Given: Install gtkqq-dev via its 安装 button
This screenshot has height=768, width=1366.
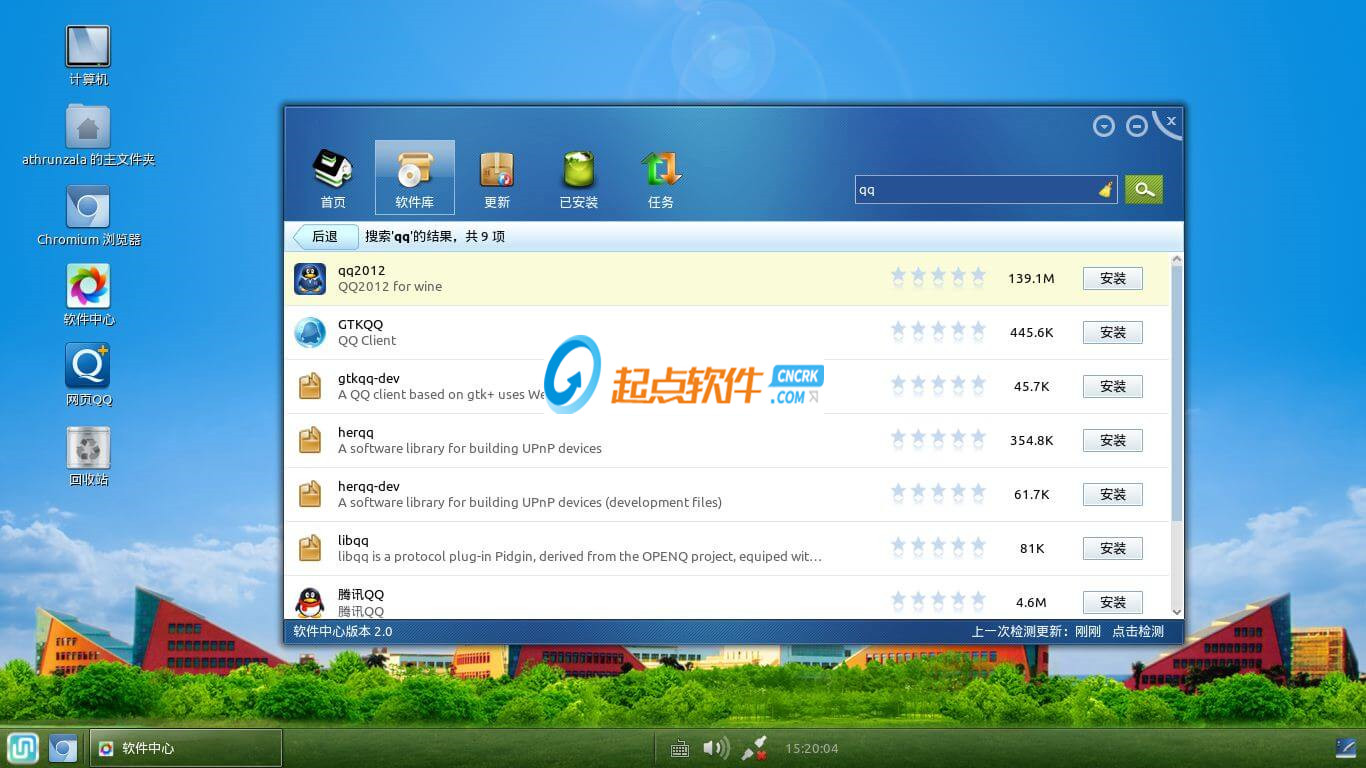Looking at the screenshot, I should (1113, 387).
